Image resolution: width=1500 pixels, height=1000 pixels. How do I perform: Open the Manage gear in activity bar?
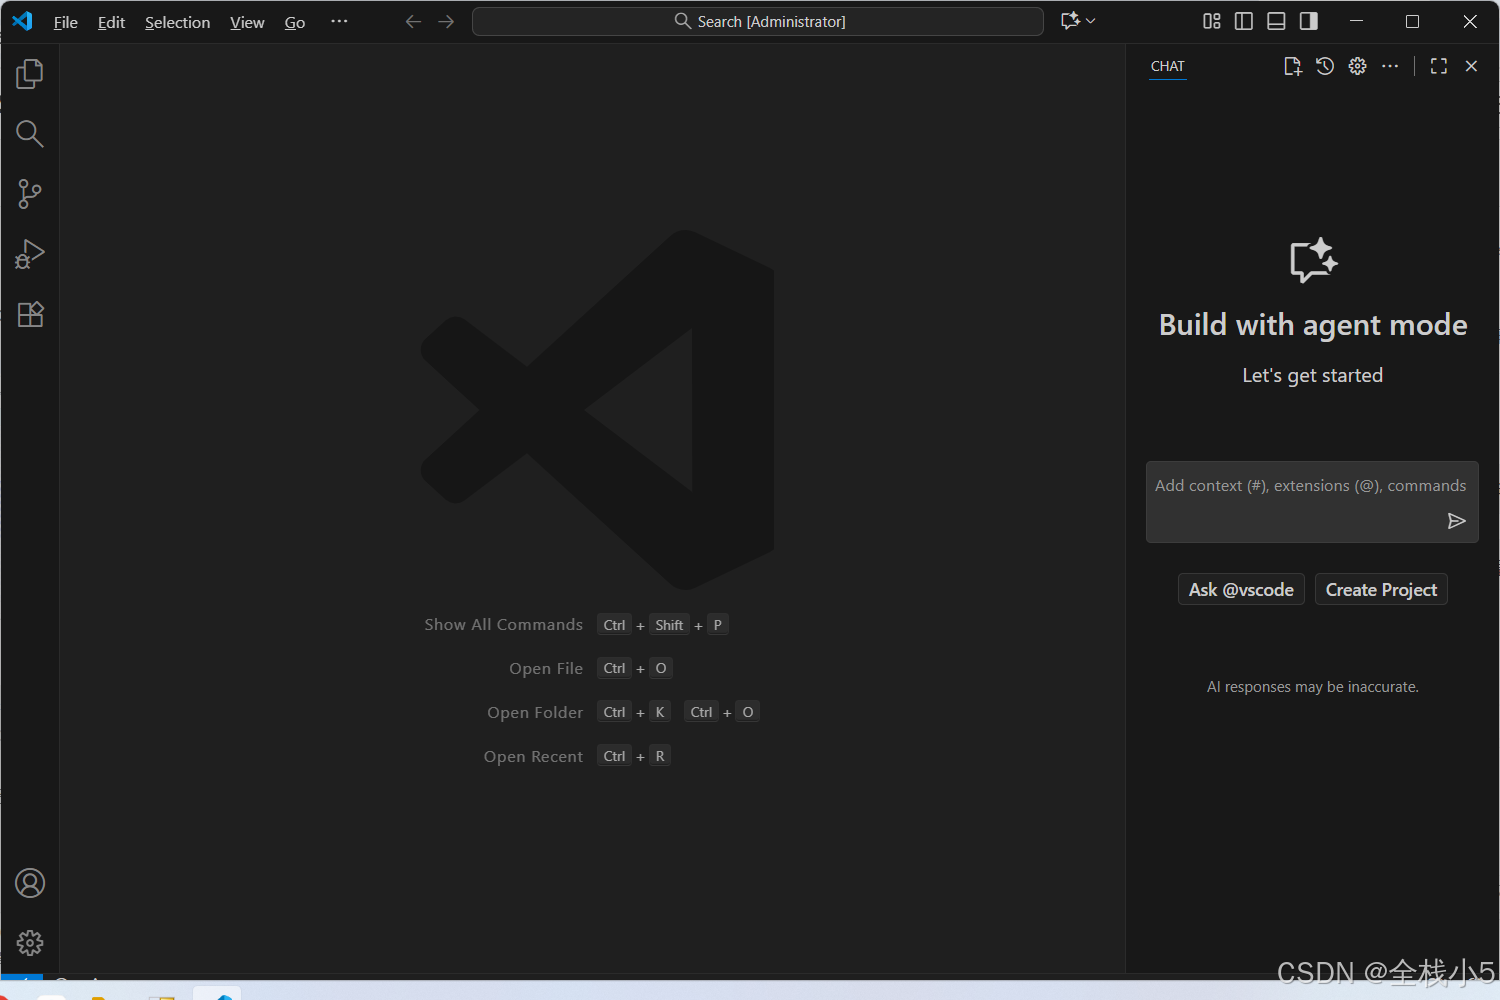pyautogui.click(x=30, y=942)
